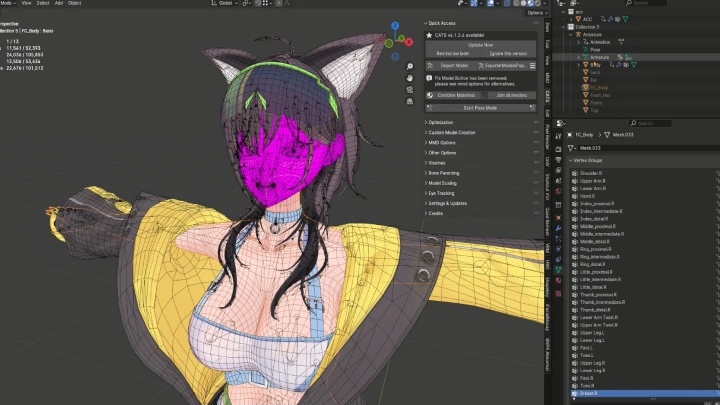Click the red X axis gizmo ball
The image size is (720, 405).
pos(409,42)
